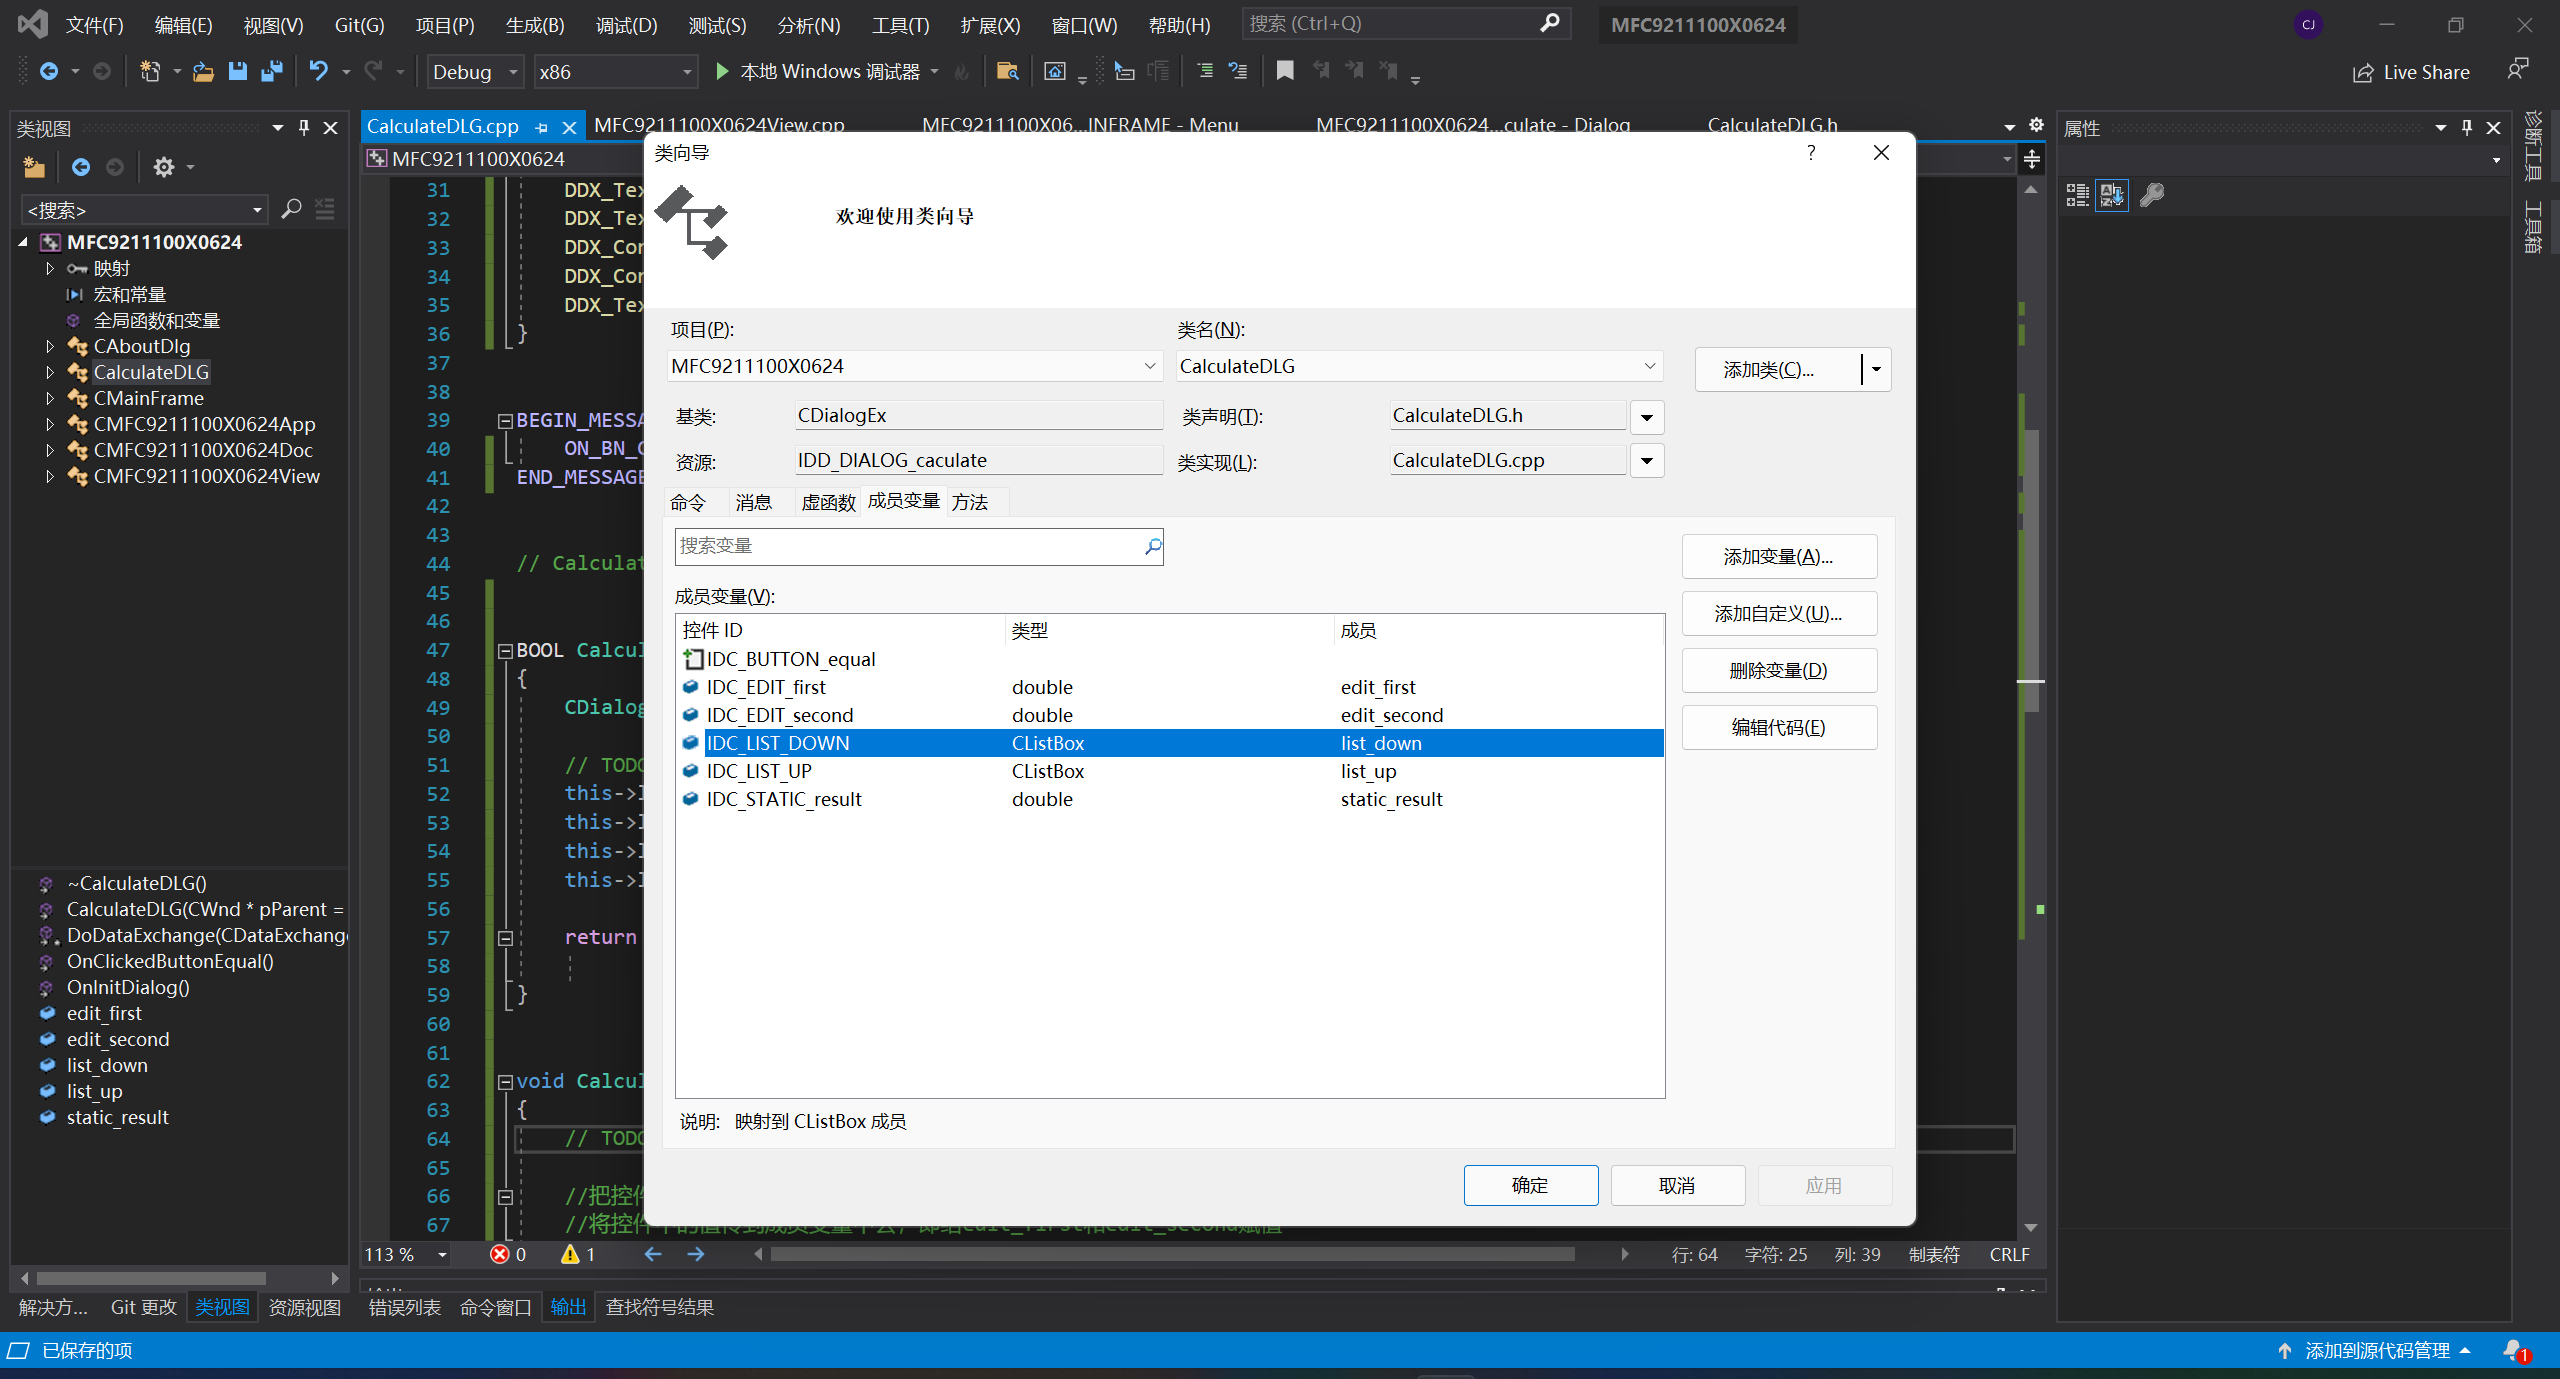Open the 生成(B) menu
This screenshot has height=1379, width=2560.
click(535, 25)
